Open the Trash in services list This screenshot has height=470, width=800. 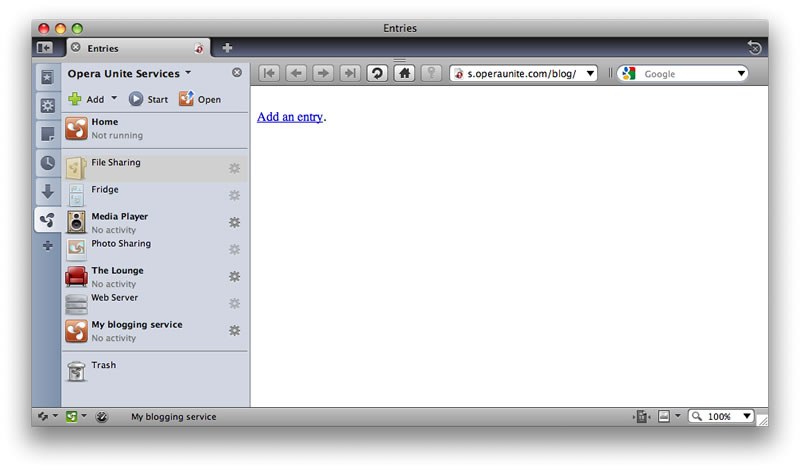(155, 371)
